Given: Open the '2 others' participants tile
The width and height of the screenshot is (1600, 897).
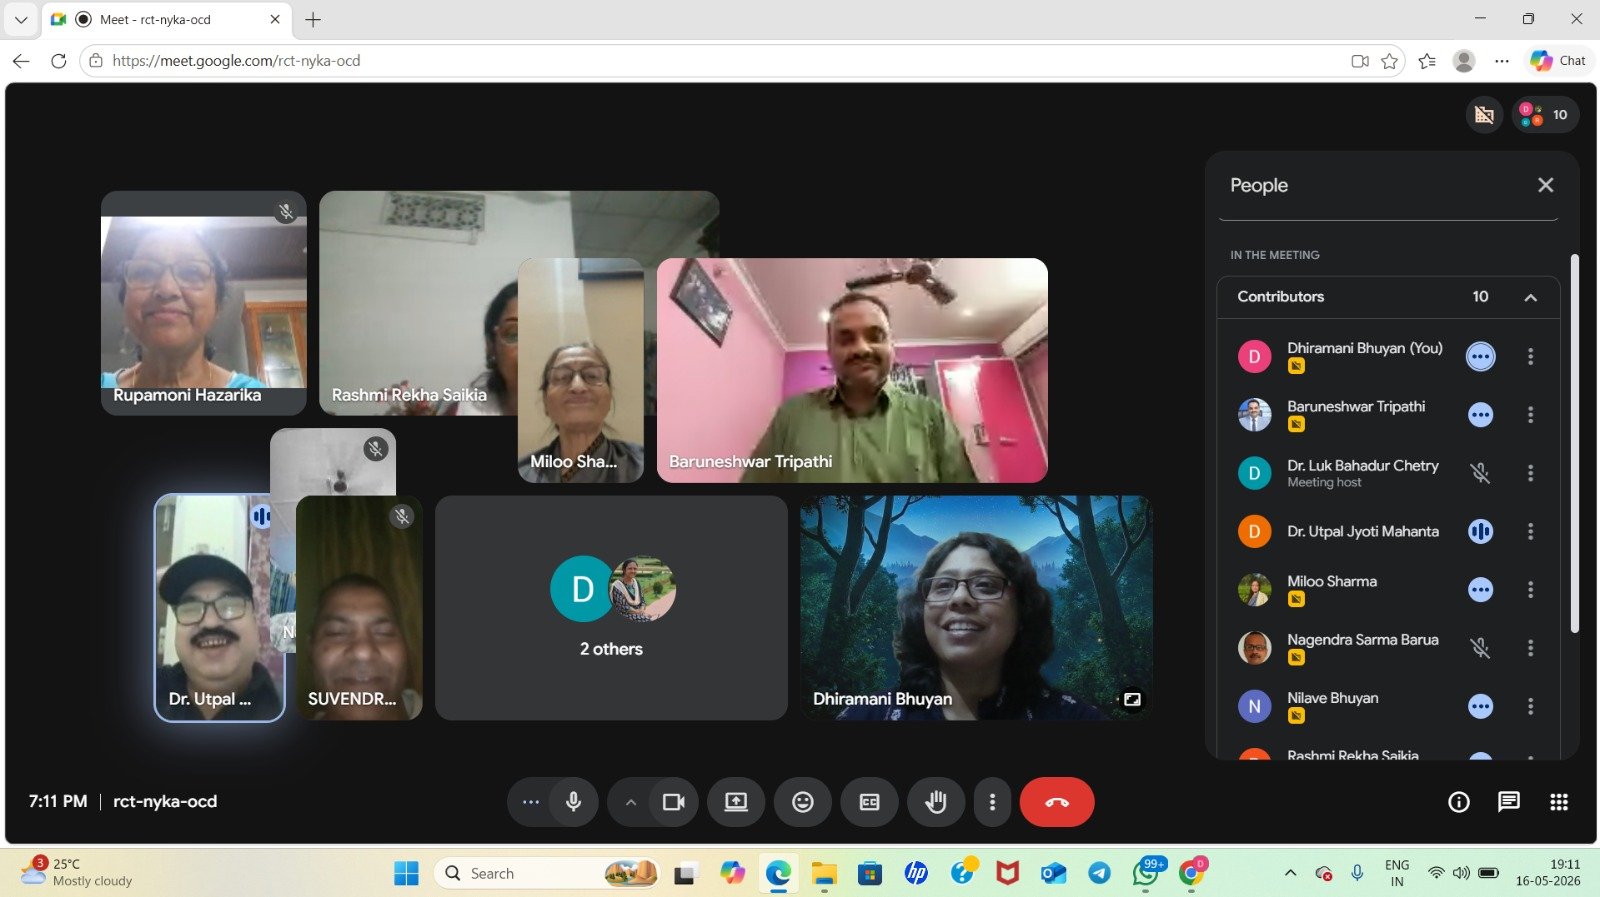Looking at the screenshot, I should pos(611,608).
